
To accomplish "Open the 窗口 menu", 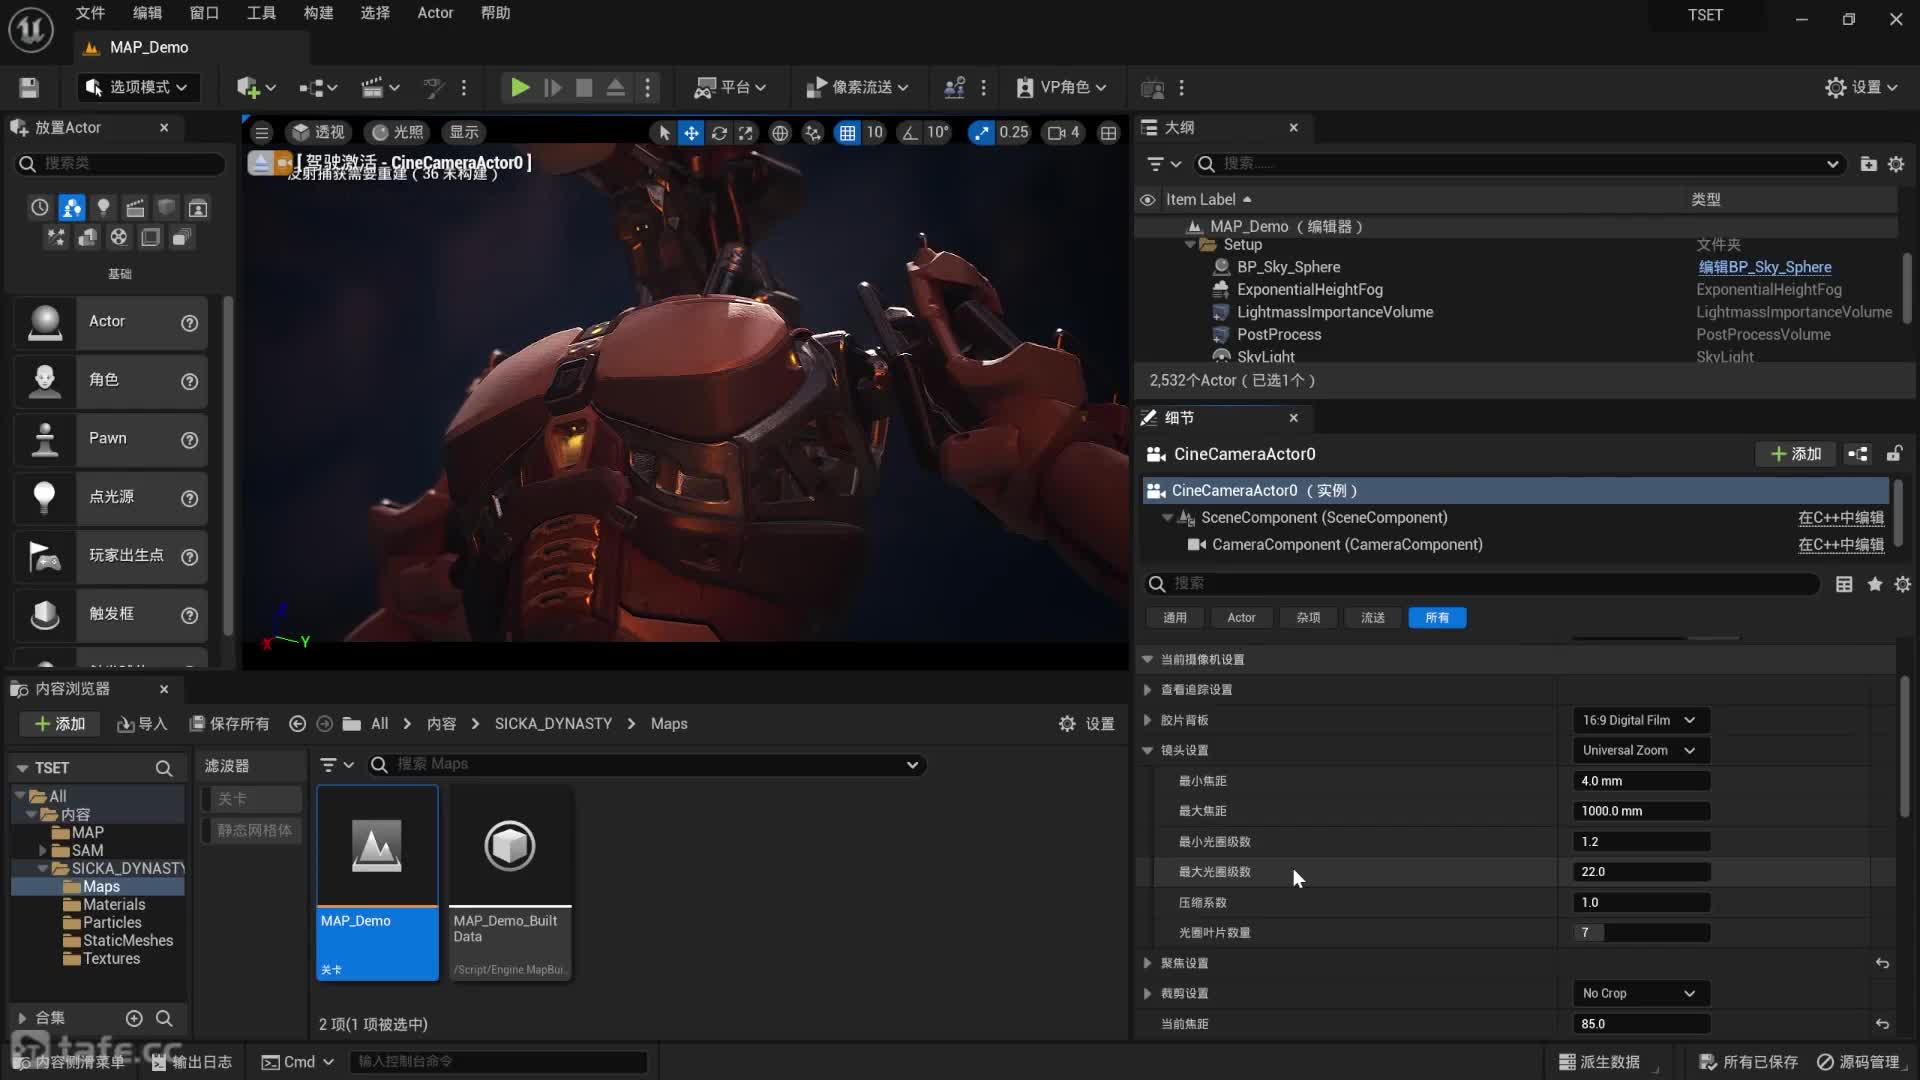I will coord(204,13).
